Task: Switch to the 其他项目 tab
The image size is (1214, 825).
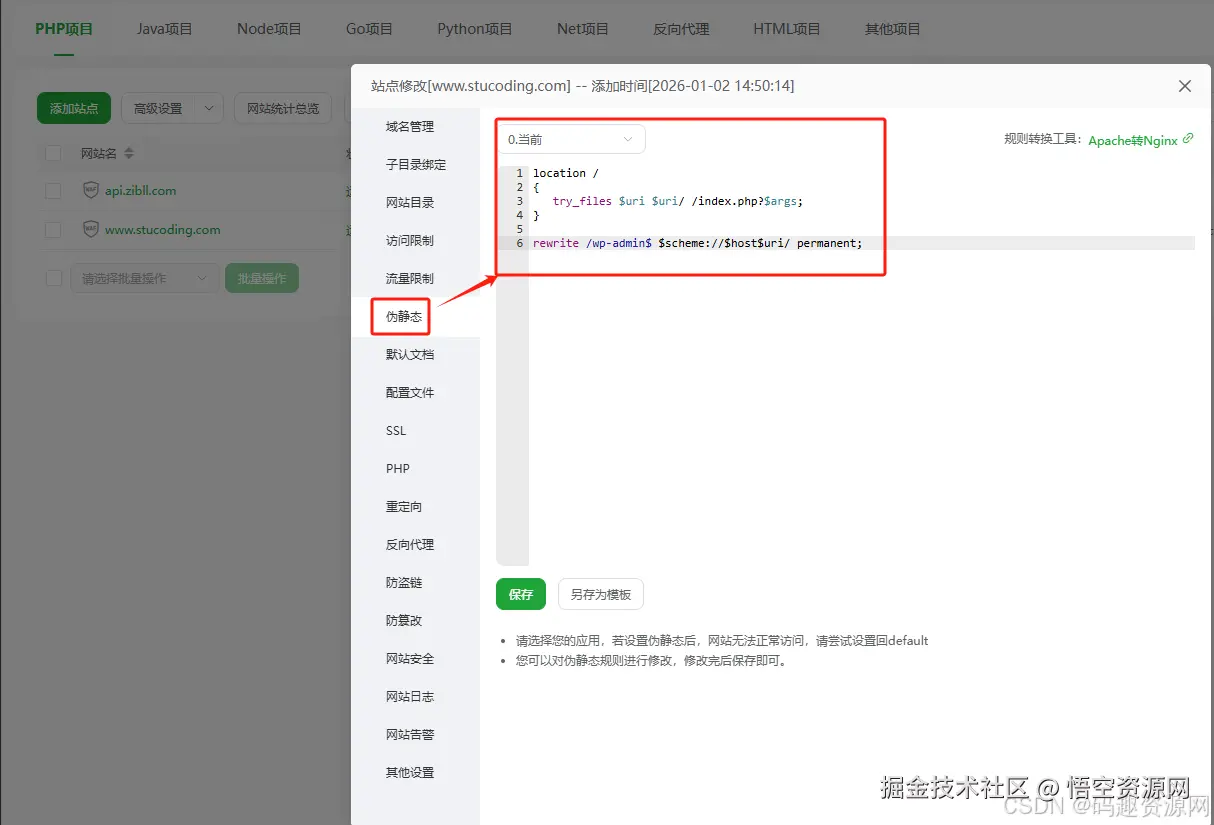Action: 893,29
